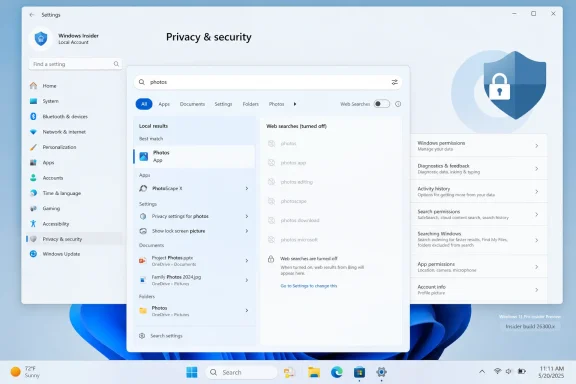The width and height of the screenshot is (576, 384).
Task: Click the search box containing photos
Action: pyautogui.click(x=268, y=82)
